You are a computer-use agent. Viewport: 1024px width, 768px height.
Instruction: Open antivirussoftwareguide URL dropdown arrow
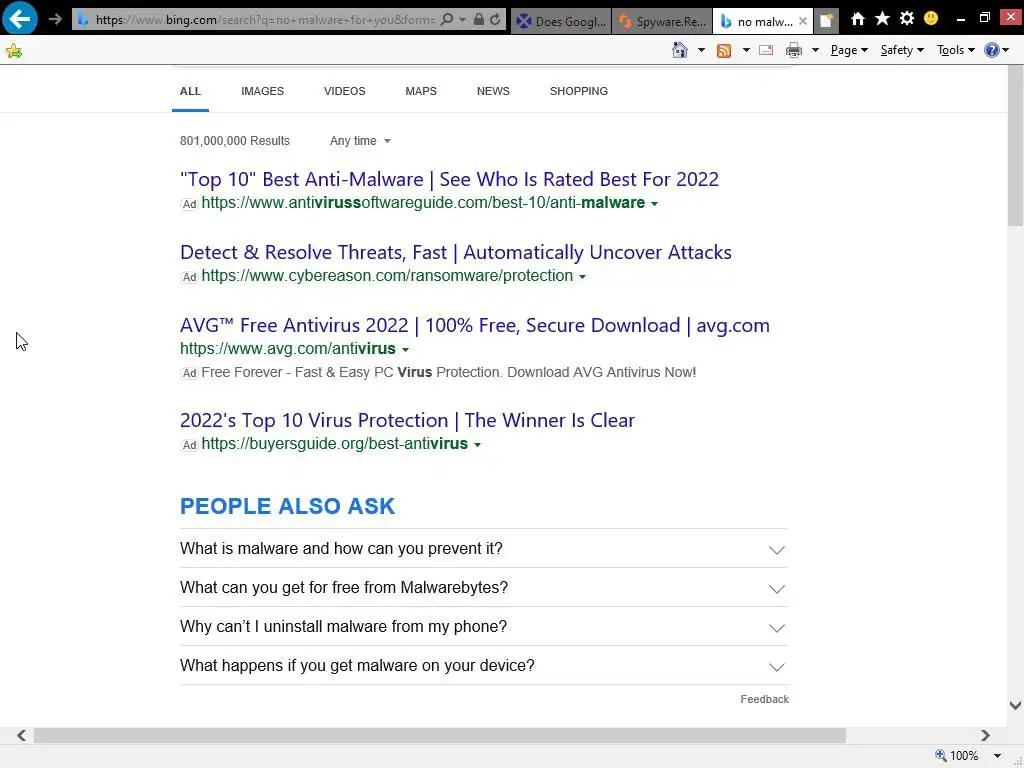click(654, 204)
